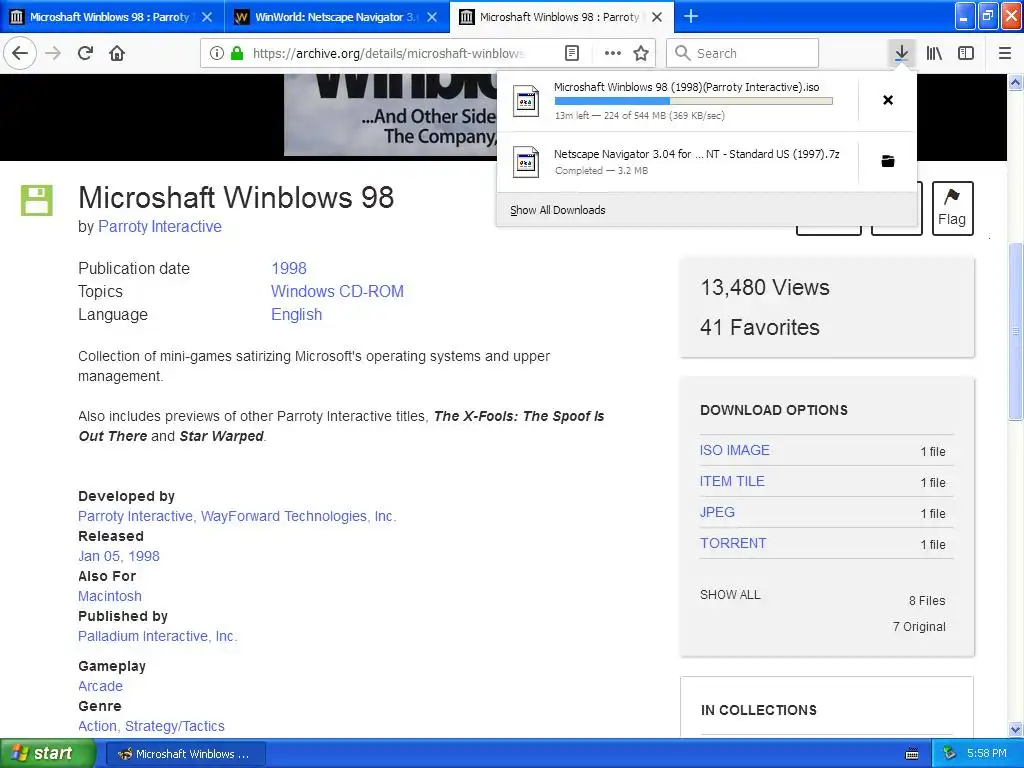Cancel the Winblows 98 iso download
1024x768 pixels.
888,100
